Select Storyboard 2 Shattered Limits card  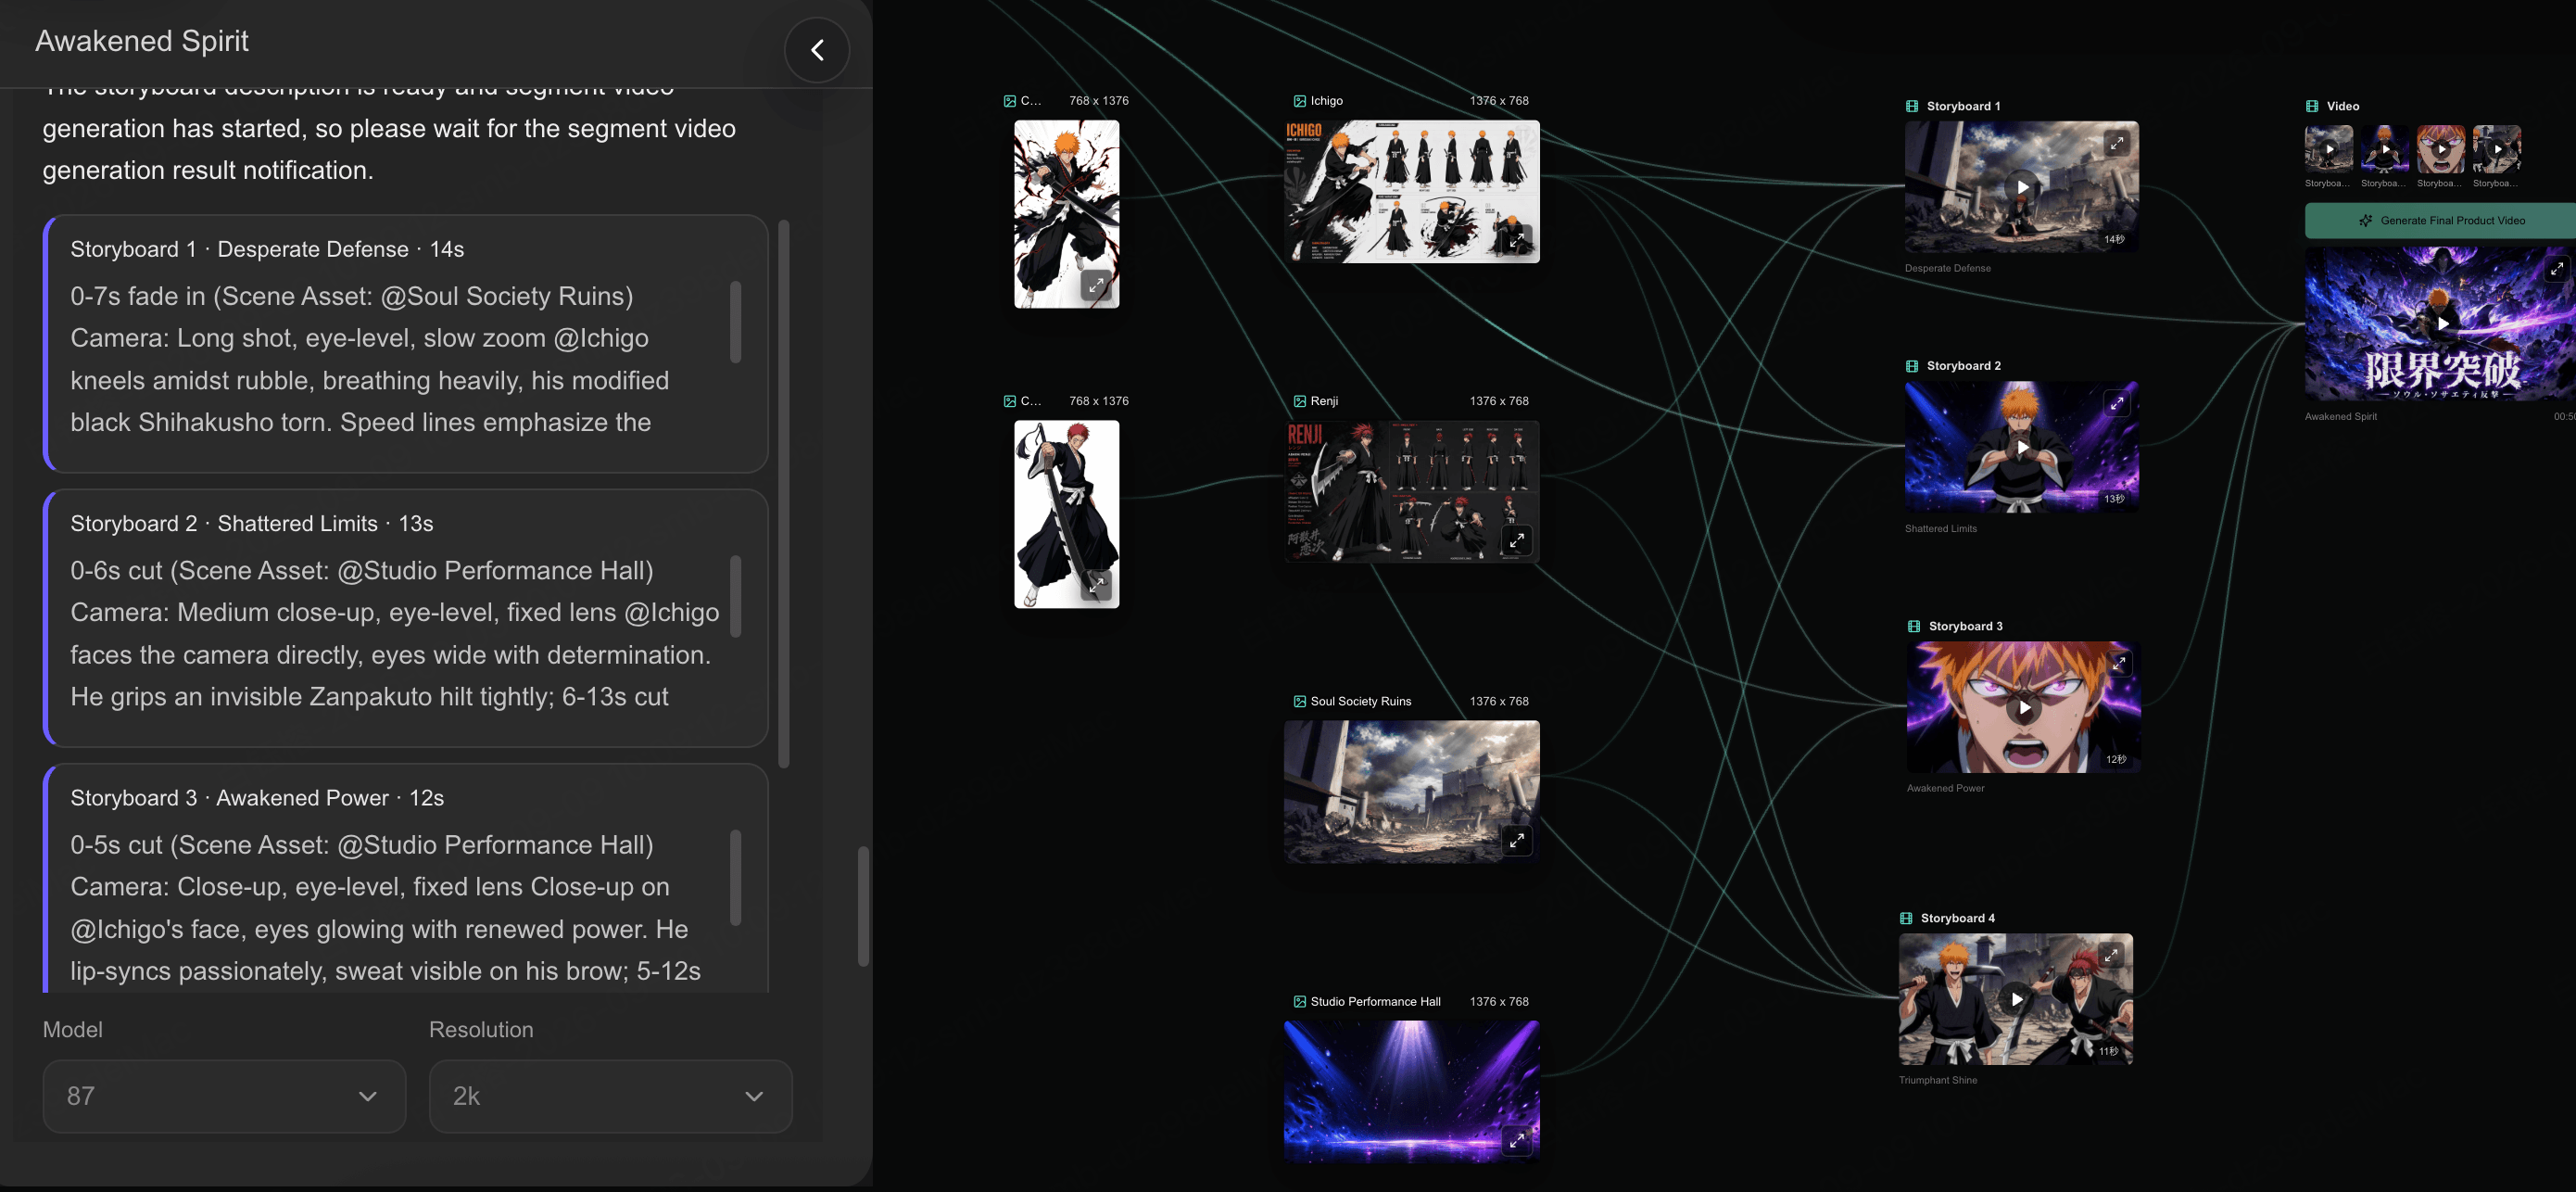[406, 618]
